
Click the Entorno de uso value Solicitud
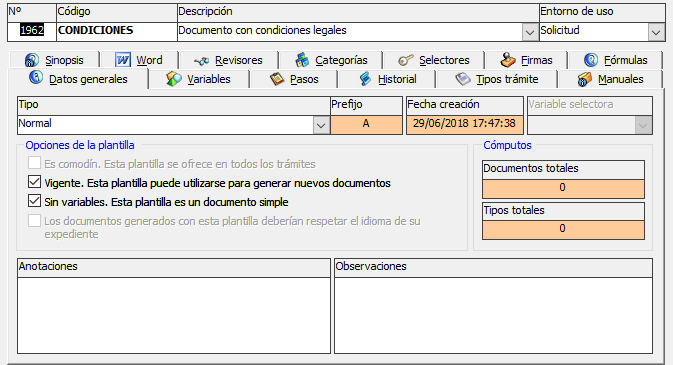point(594,31)
